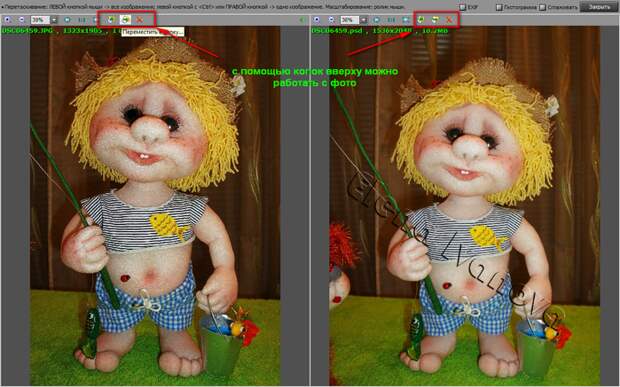Image resolution: width=620 pixels, height=387 pixels.
Task: Zoom in on the left DSC06459.JPG image
Action: click(7, 19)
